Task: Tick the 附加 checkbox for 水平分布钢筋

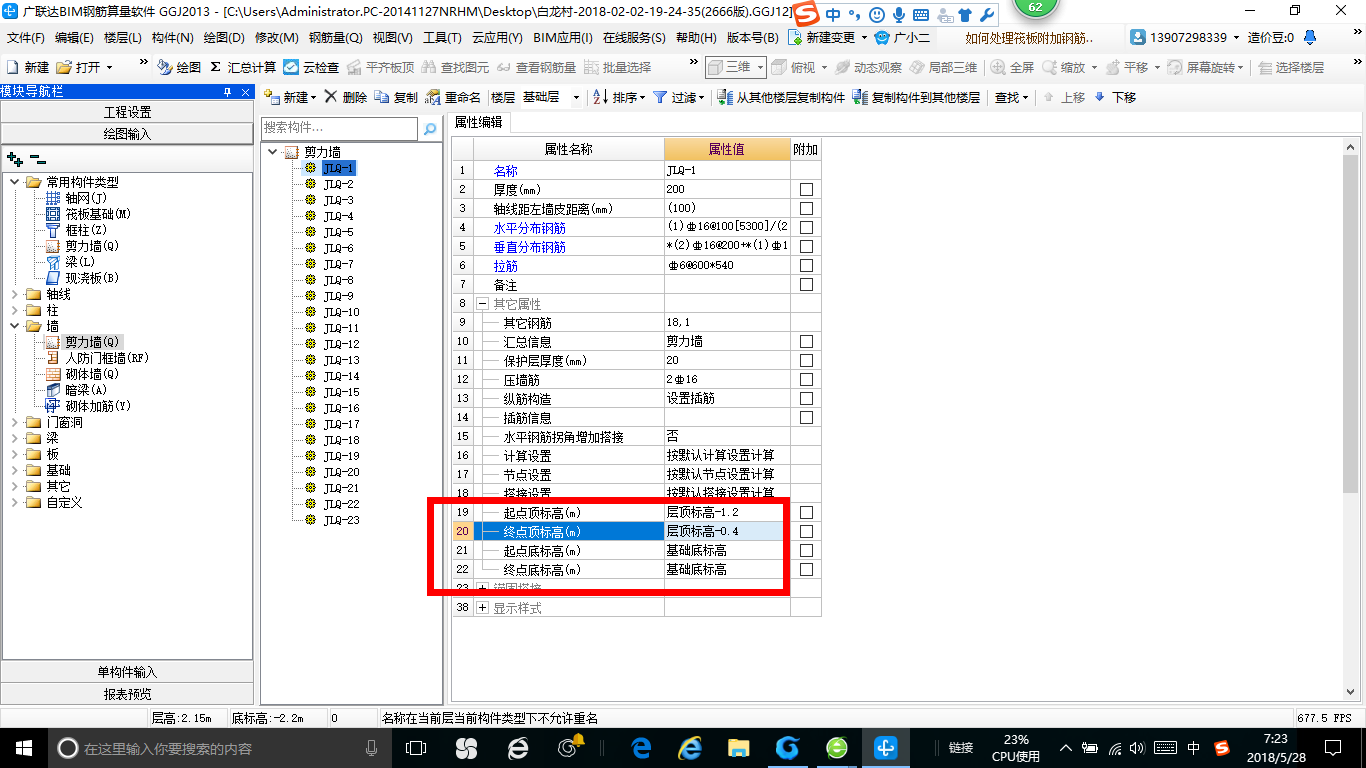Action: [806, 227]
